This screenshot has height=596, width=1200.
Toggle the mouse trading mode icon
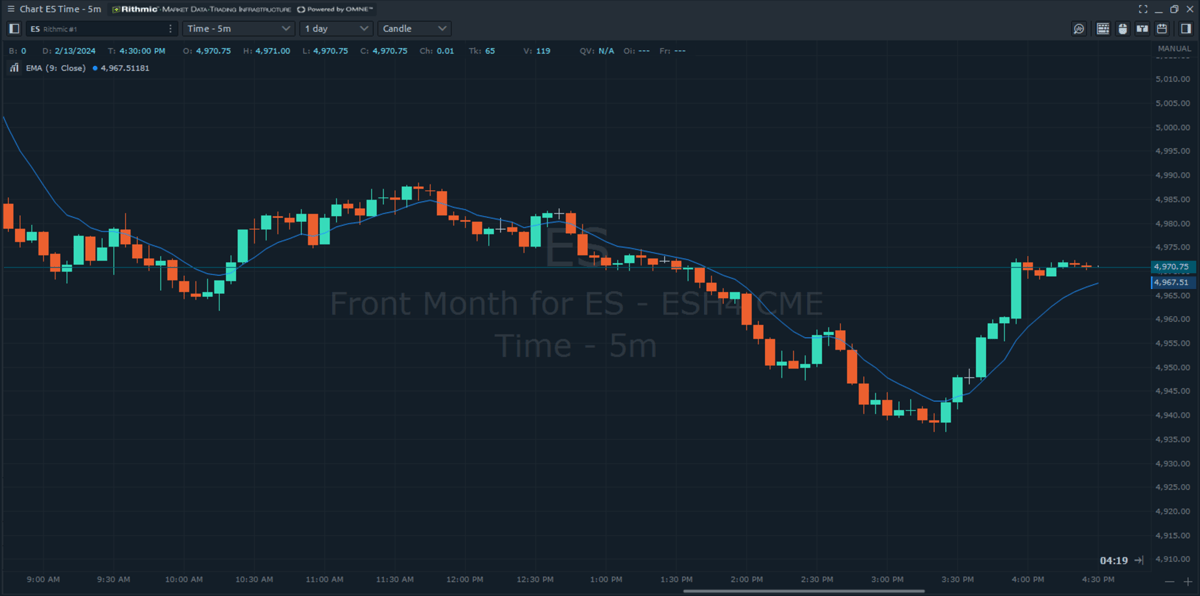click(x=1122, y=29)
